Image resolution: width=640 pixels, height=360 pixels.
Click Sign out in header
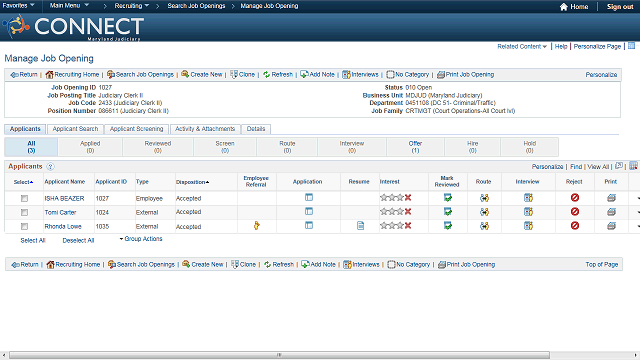coord(620,7)
